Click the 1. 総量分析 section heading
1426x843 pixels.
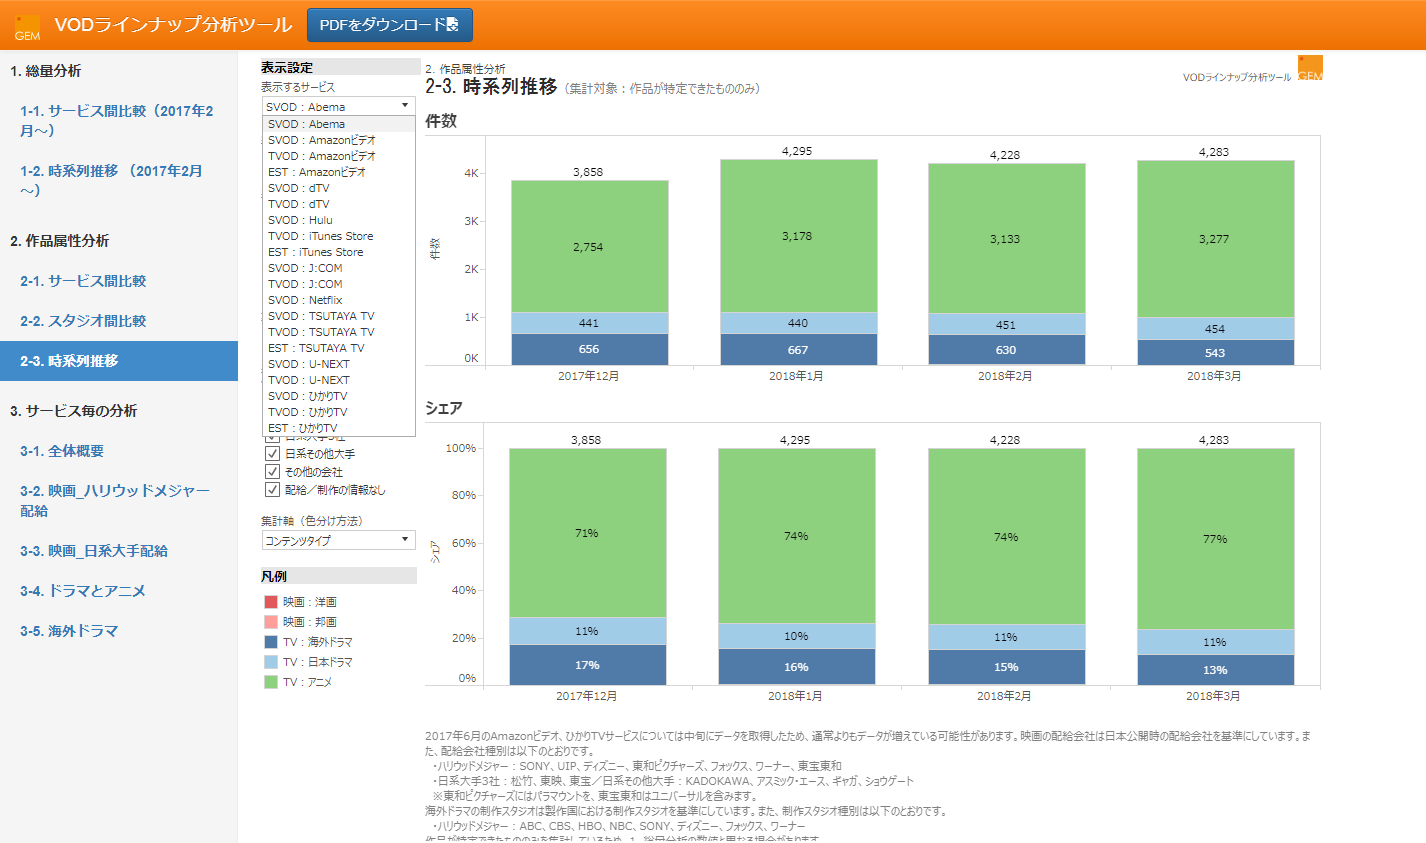tap(46, 71)
